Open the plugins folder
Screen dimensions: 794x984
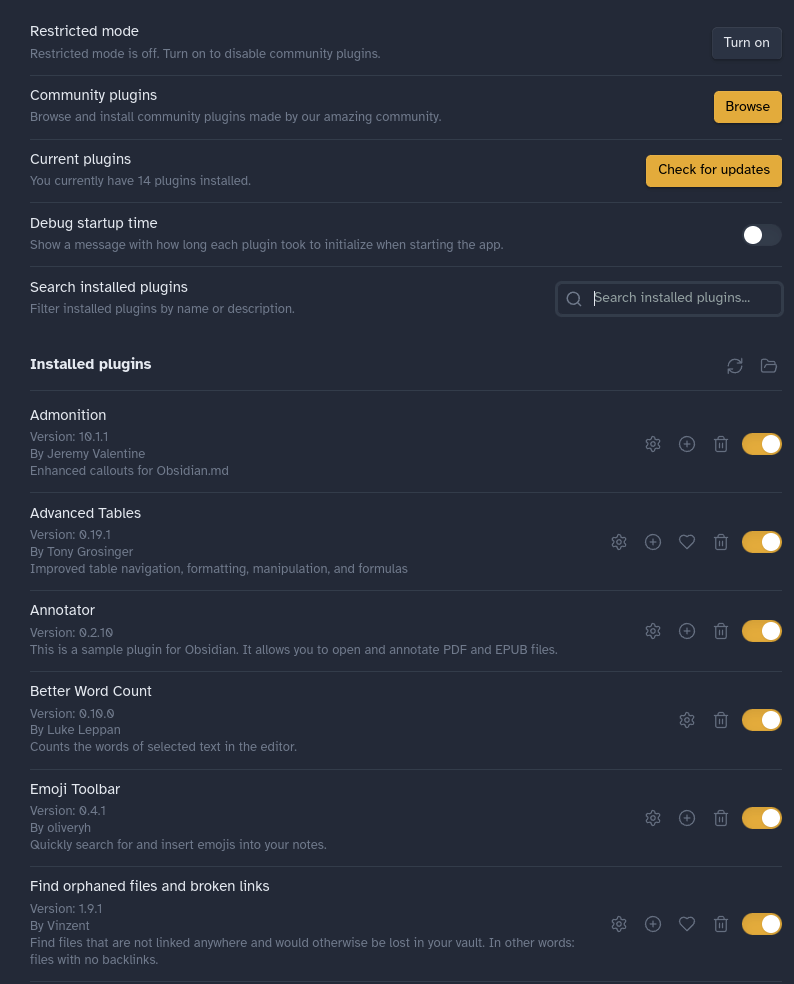(x=769, y=366)
